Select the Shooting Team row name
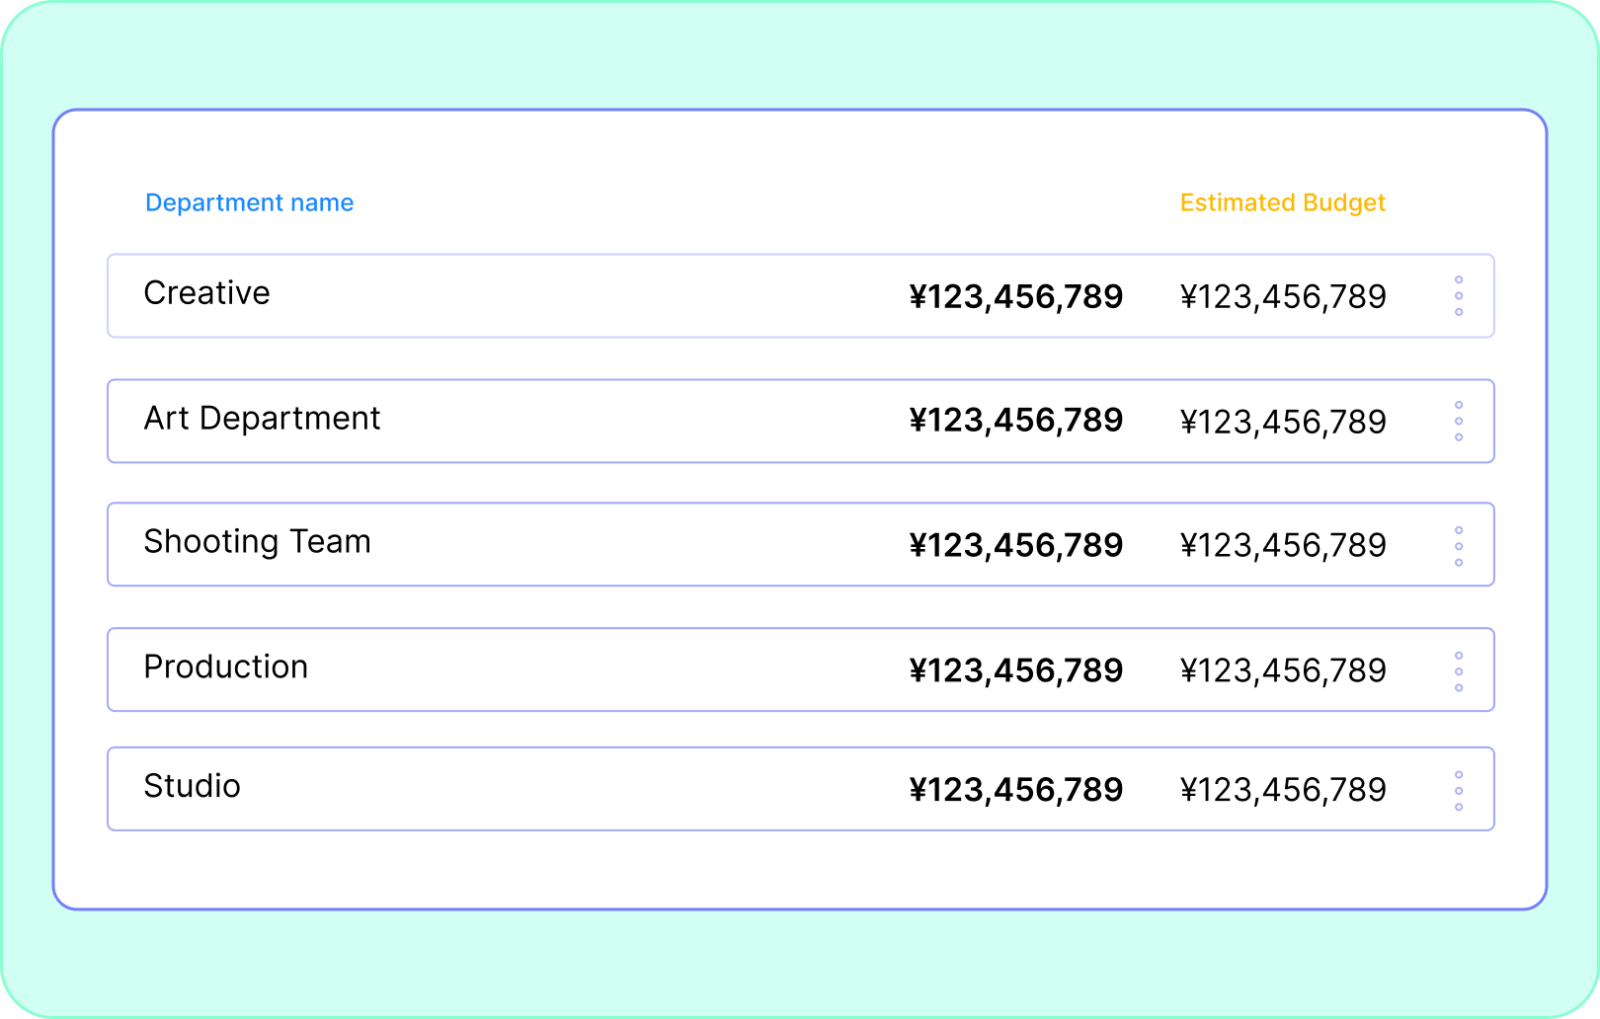Viewport: 1600px width, 1019px height. 257,542
